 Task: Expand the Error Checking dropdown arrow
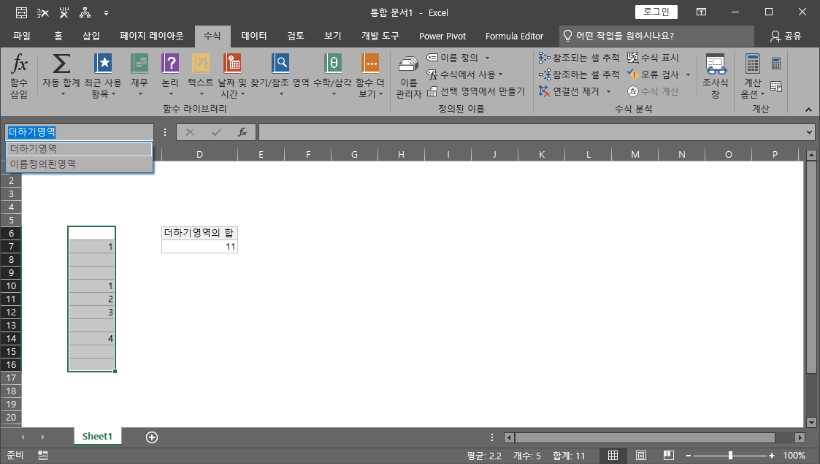coord(688,74)
